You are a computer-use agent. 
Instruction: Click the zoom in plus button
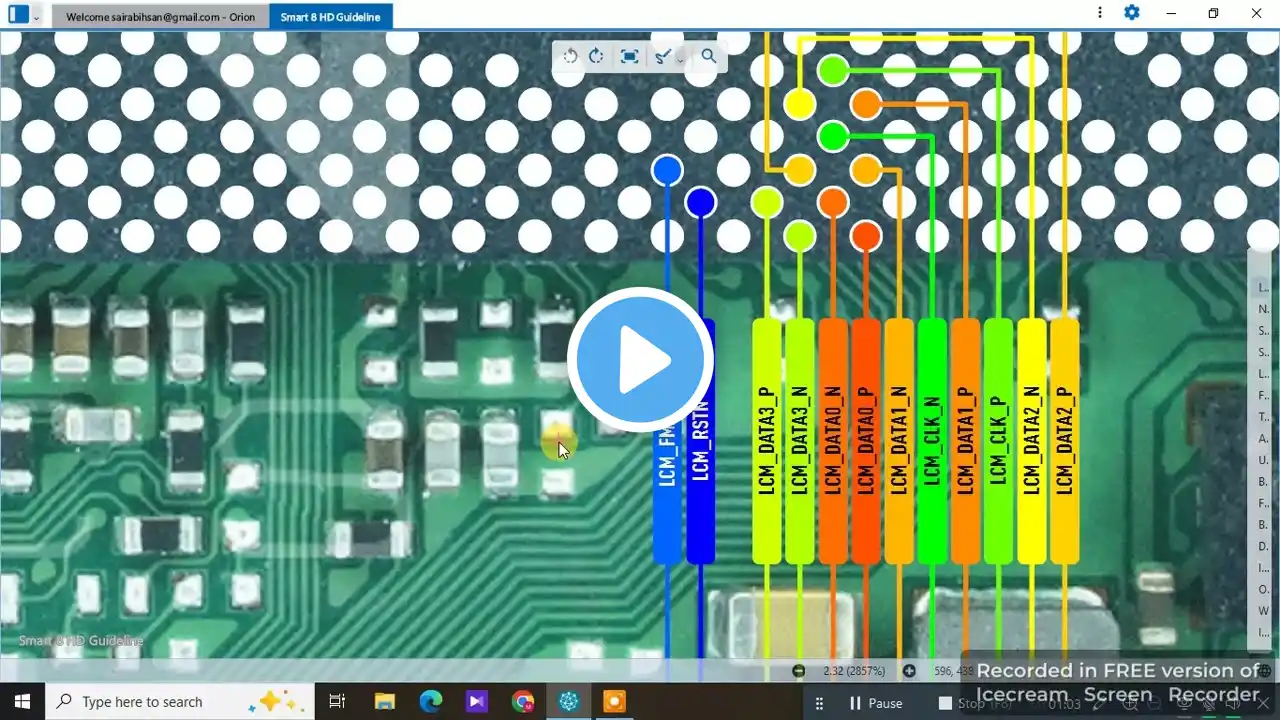(x=909, y=671)
